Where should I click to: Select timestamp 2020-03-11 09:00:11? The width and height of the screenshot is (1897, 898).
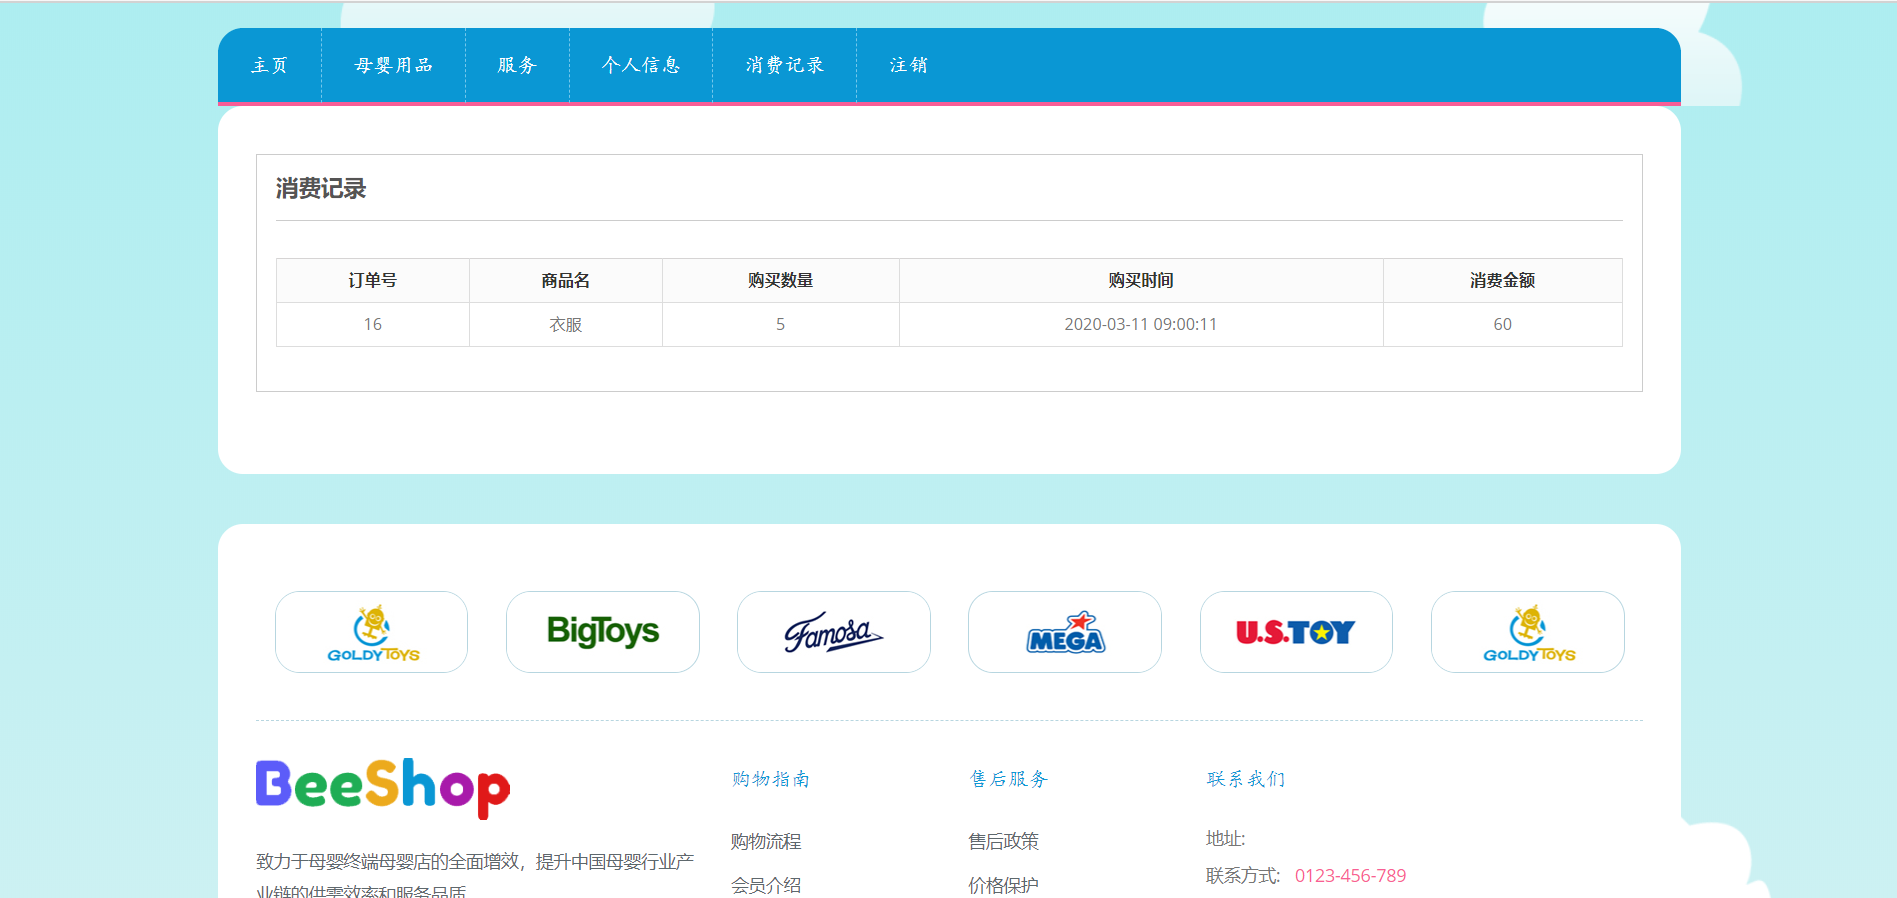coord(1141,324)
